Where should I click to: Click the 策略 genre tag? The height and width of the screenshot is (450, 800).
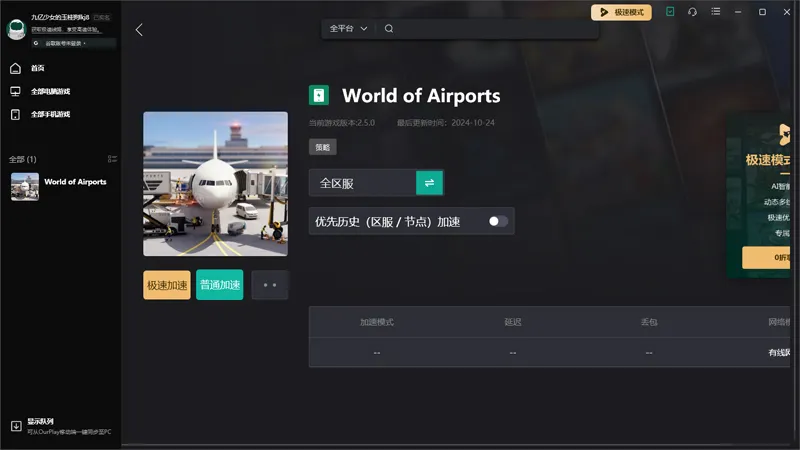(322, 147)
